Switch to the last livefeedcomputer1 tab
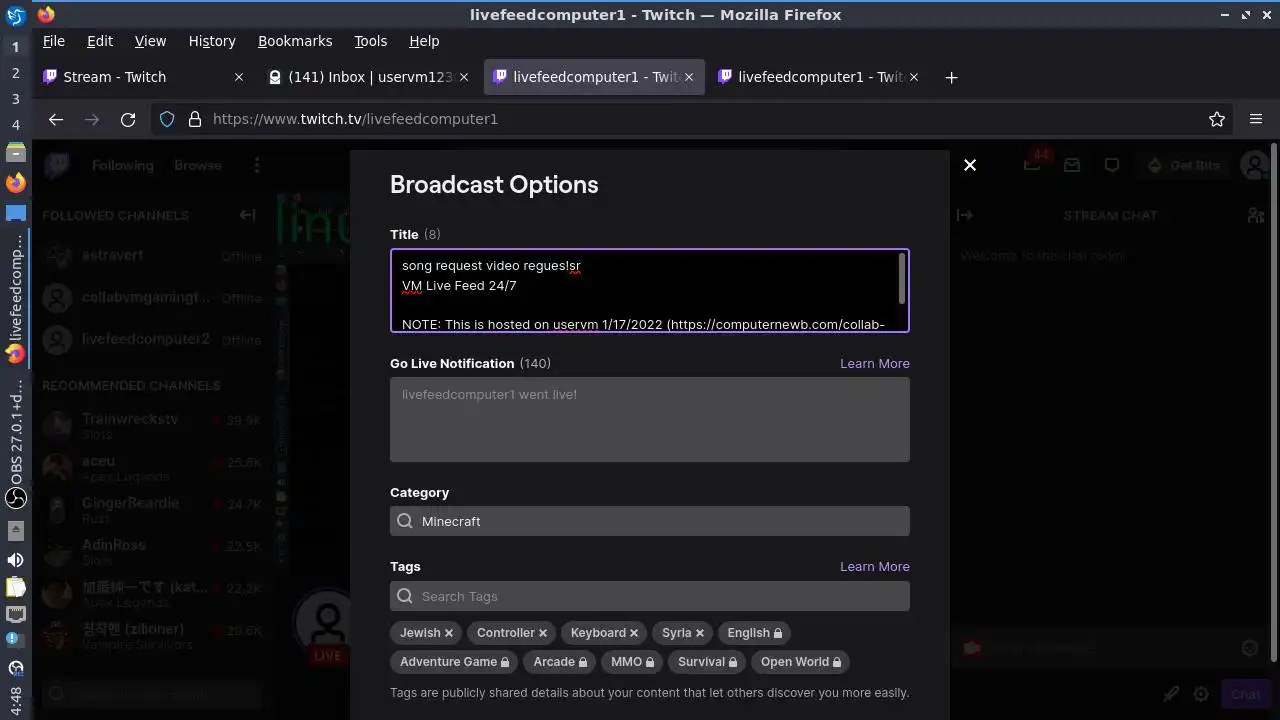The width and height of the screenshot is (1280, 720). point(818,77)
